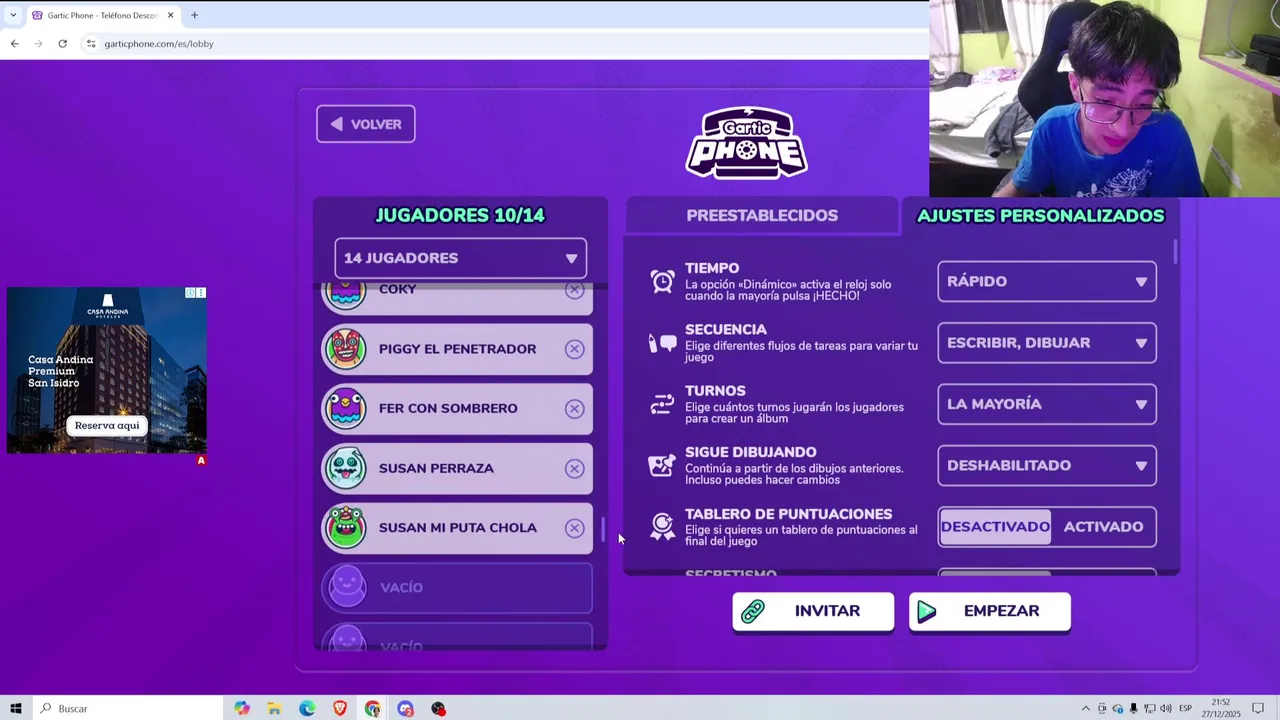
Task: Open volume control in system tray
Action: (x=1166, y=708)
